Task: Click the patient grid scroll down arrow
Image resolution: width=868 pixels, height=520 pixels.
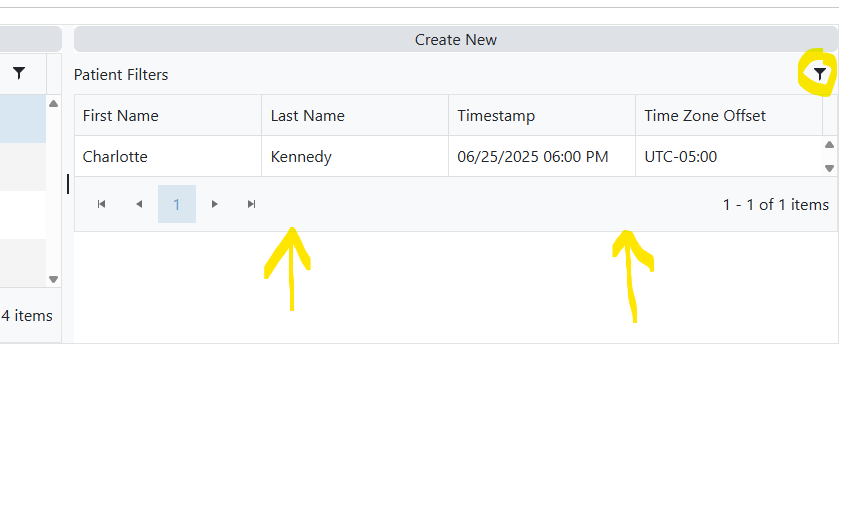Action: point(829,168)
